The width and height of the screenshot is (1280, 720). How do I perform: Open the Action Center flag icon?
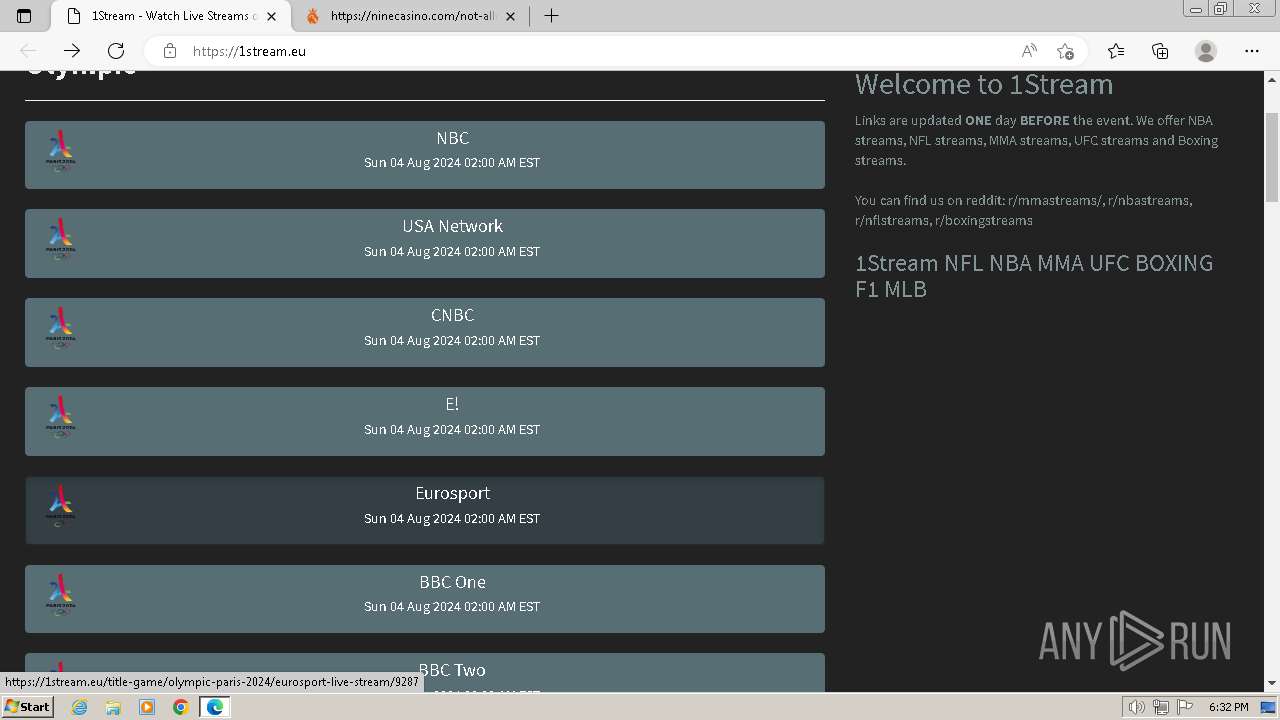(1185, 707)
